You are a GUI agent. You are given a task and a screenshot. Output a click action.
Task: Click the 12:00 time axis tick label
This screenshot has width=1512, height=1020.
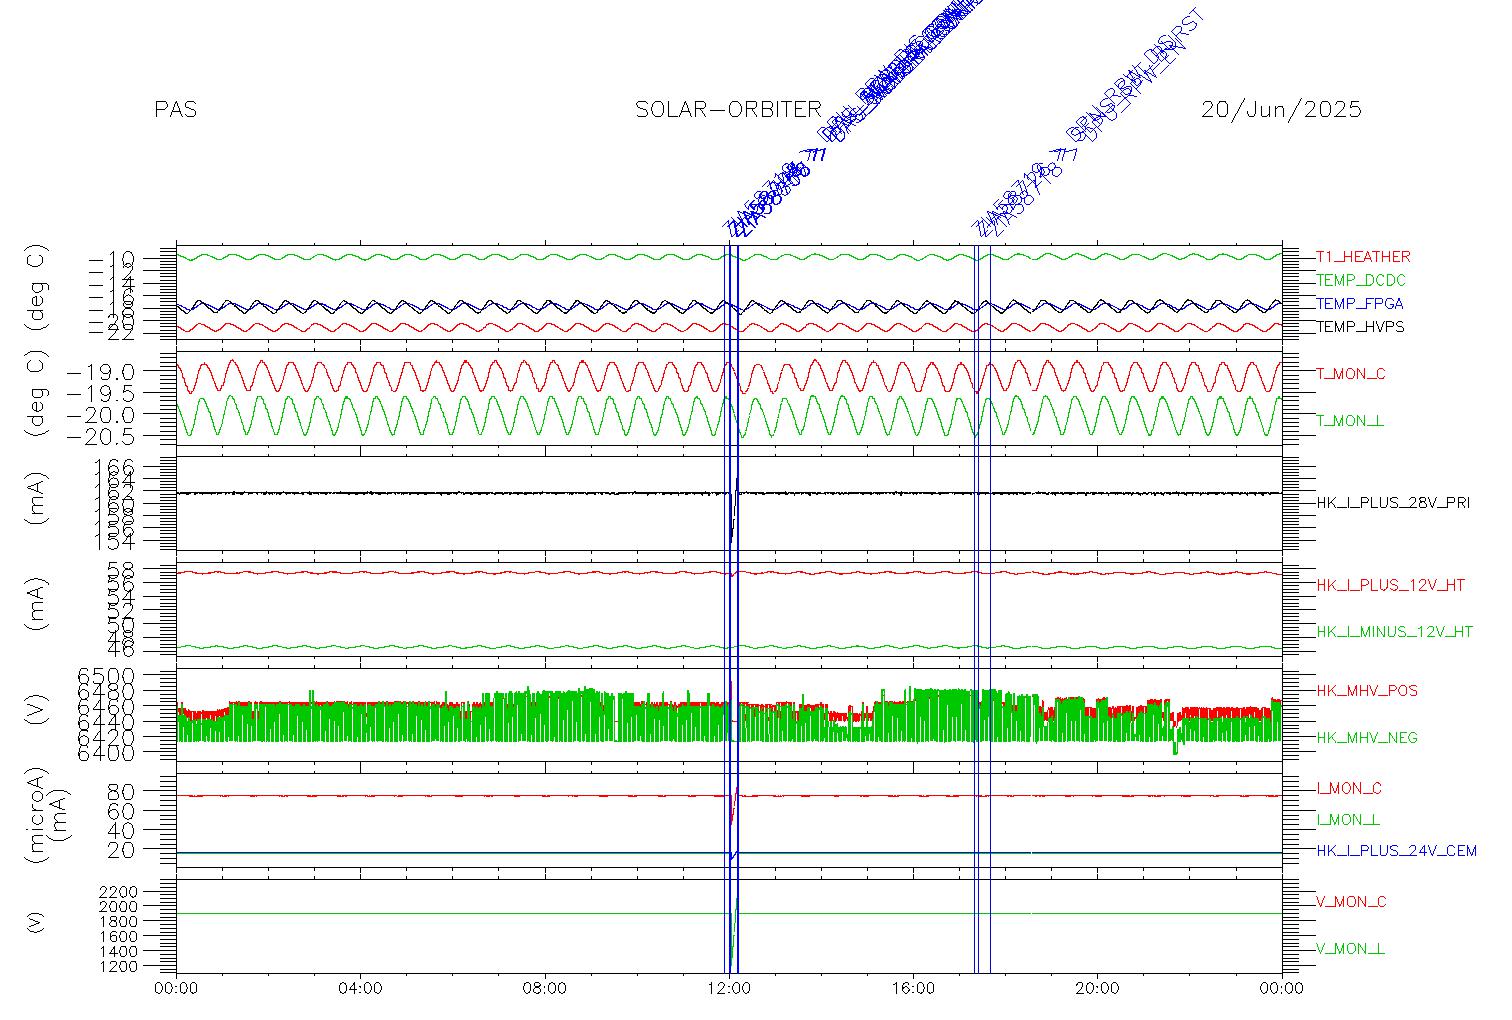click(x=729, y=989)
